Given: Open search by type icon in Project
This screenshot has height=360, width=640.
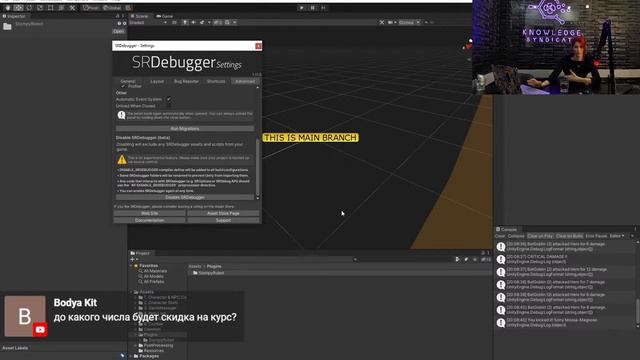Looking at the screenshot, I should (457, 259).
